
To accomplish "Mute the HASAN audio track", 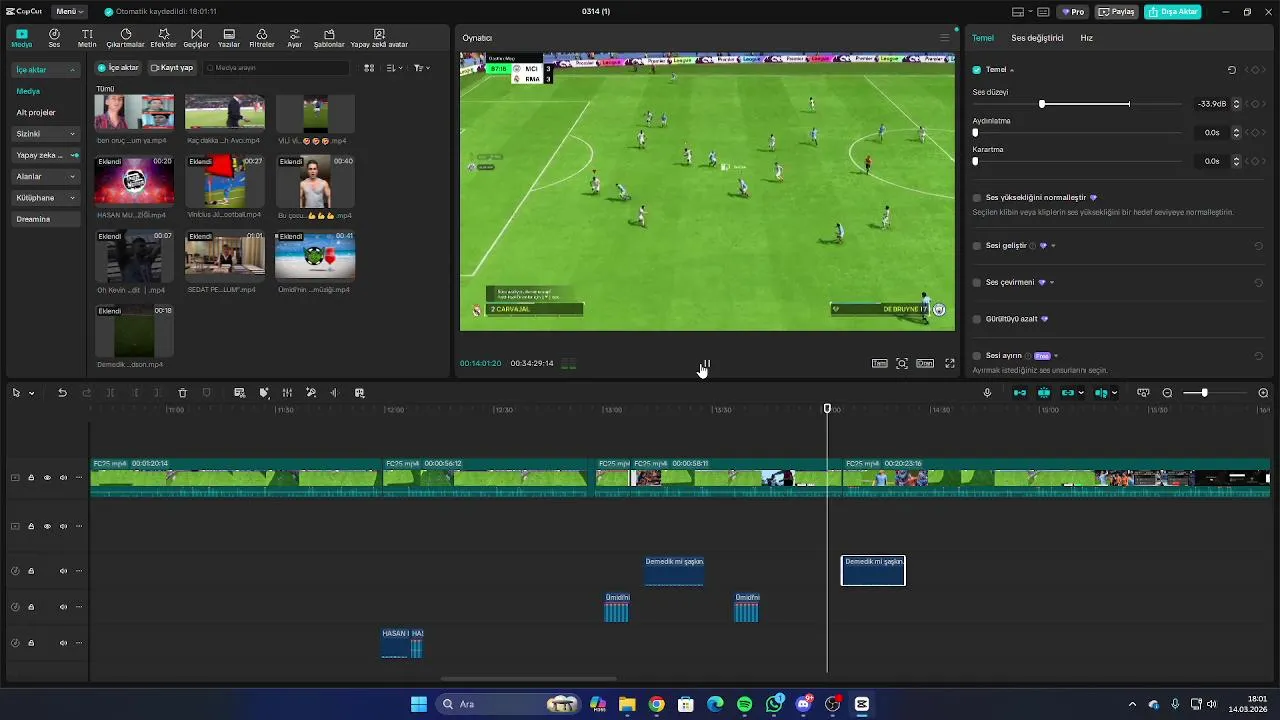I will (63, 643).
